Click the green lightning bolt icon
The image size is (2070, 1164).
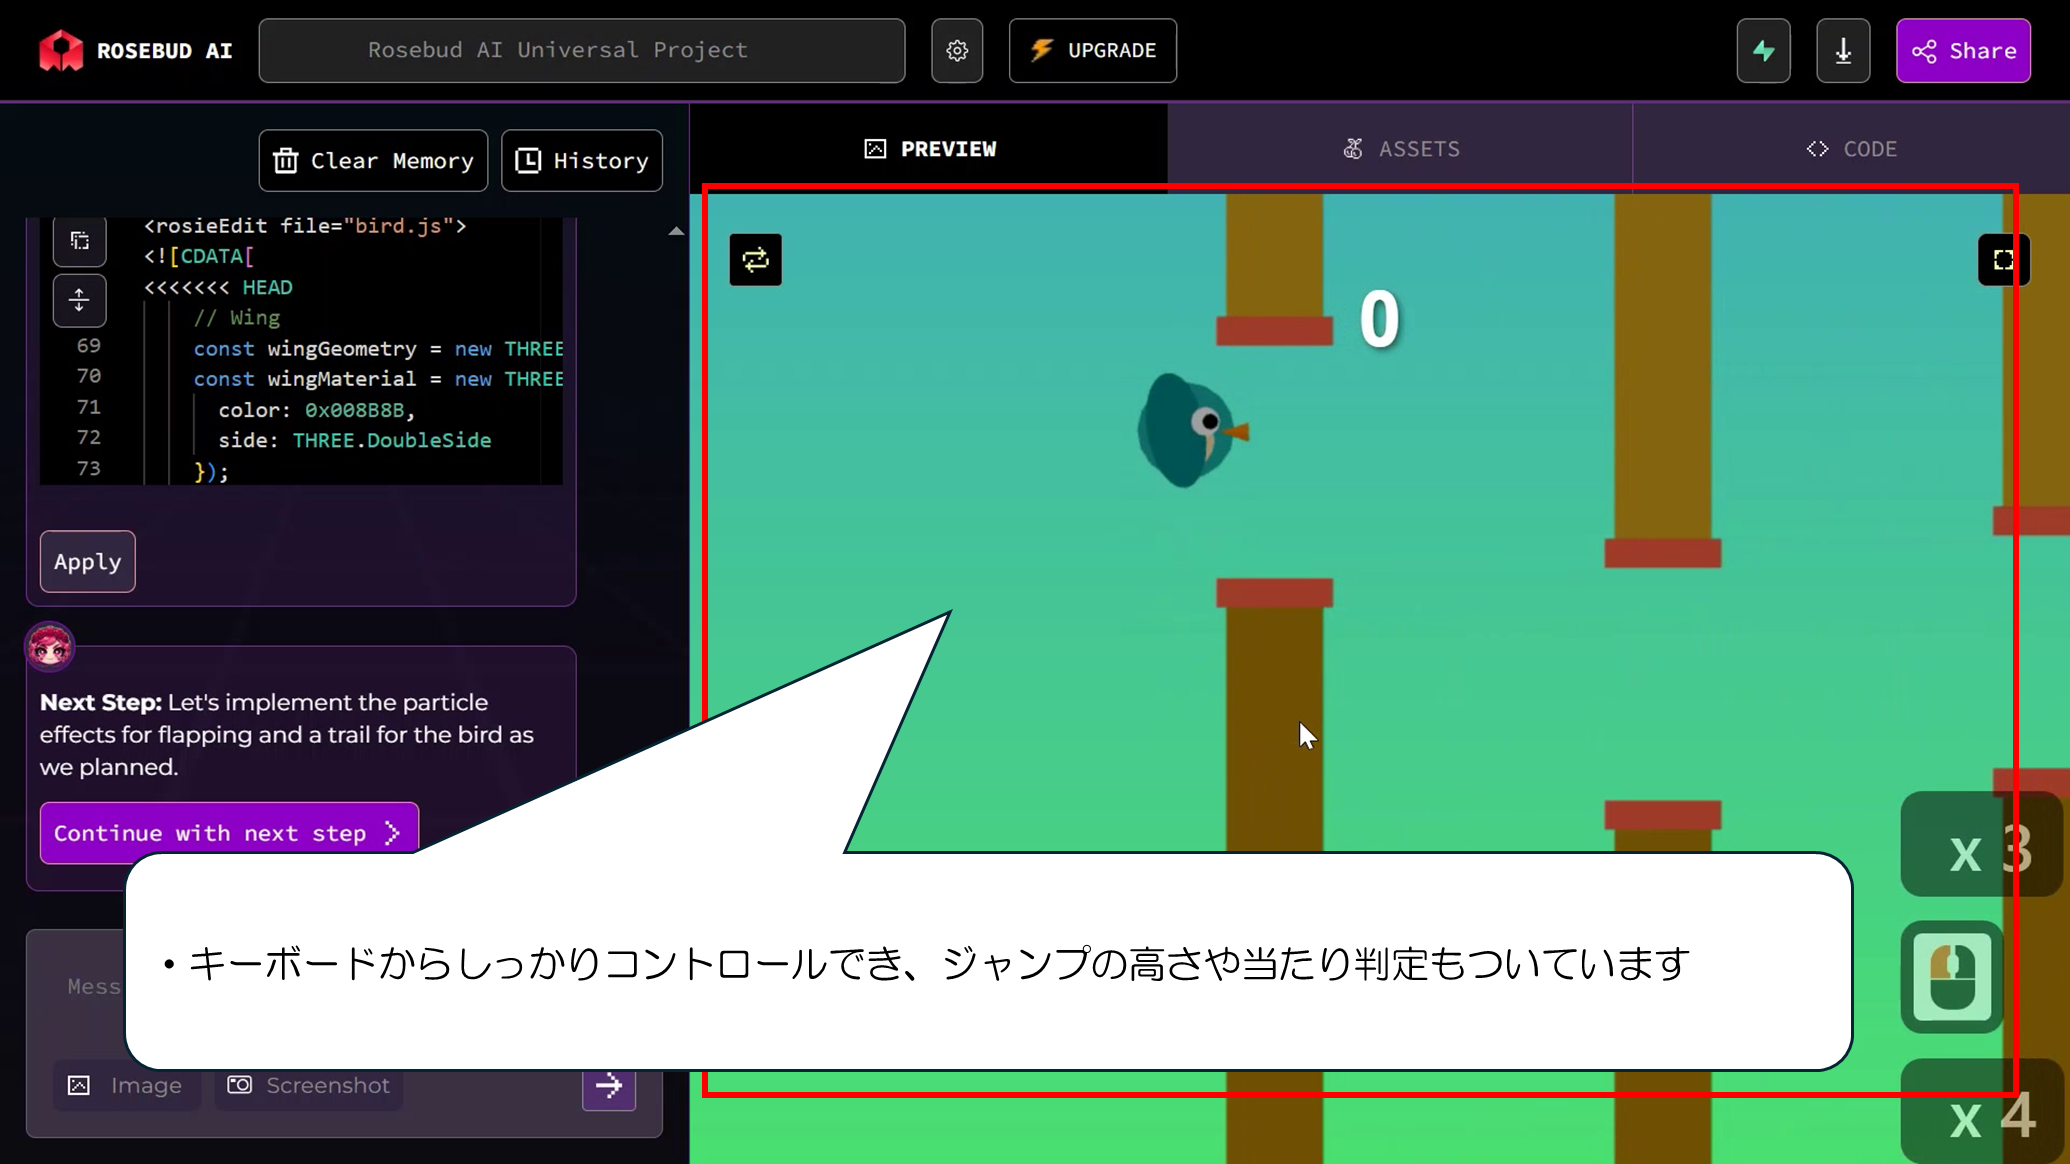1763,50
